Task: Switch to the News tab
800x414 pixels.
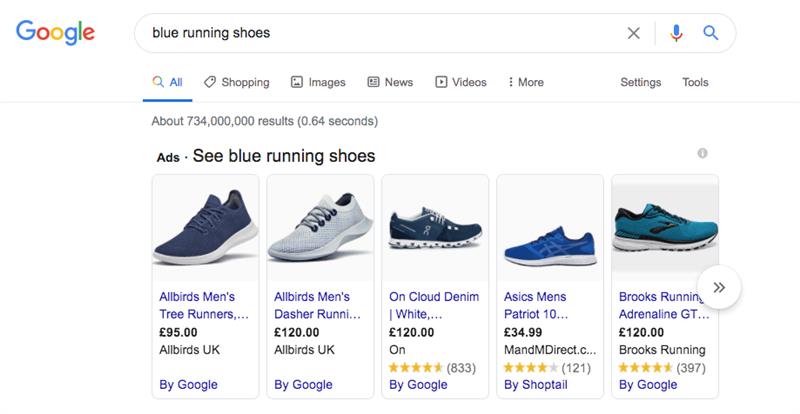Action: [x=390, y=82]
